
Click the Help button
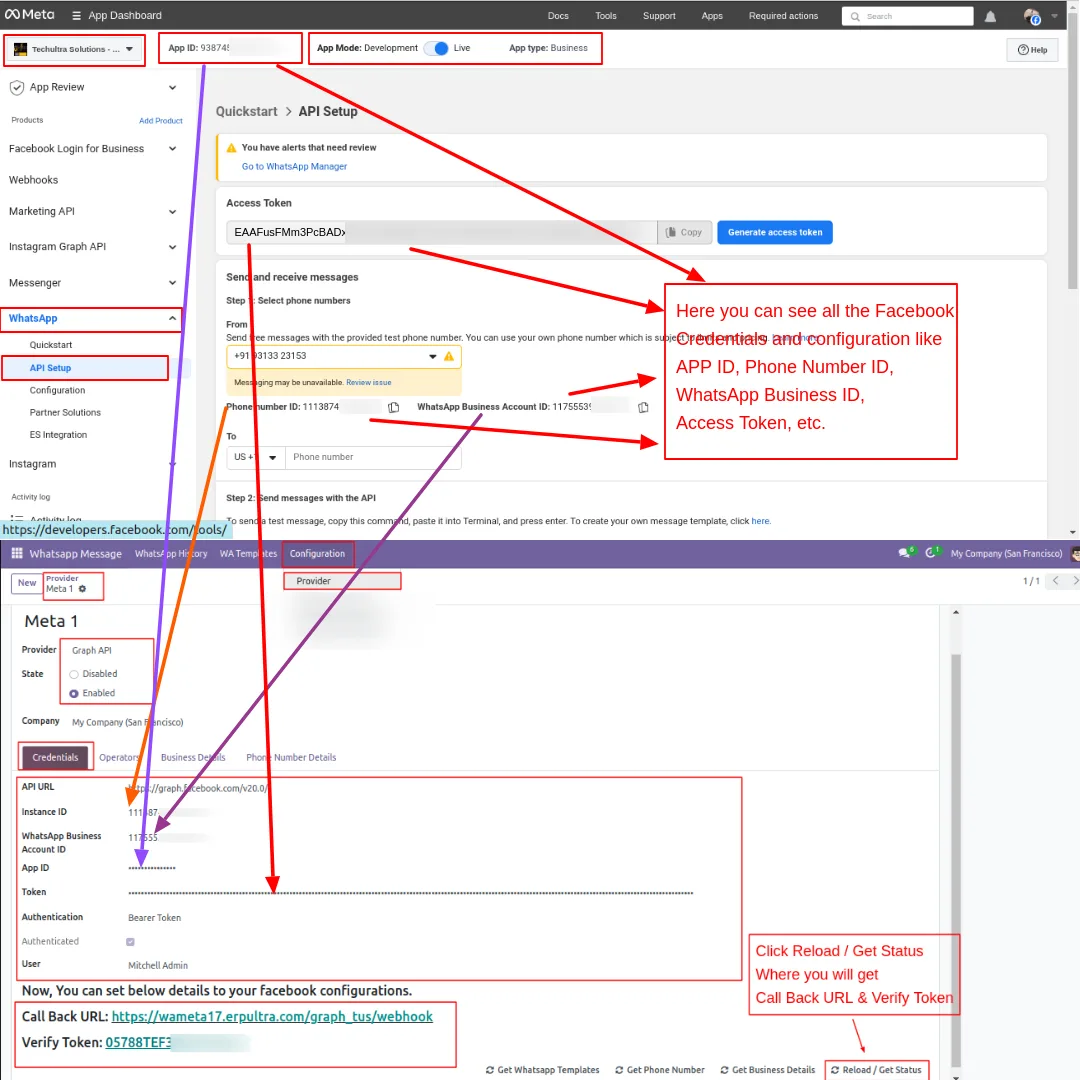[x=1032, y=50]
